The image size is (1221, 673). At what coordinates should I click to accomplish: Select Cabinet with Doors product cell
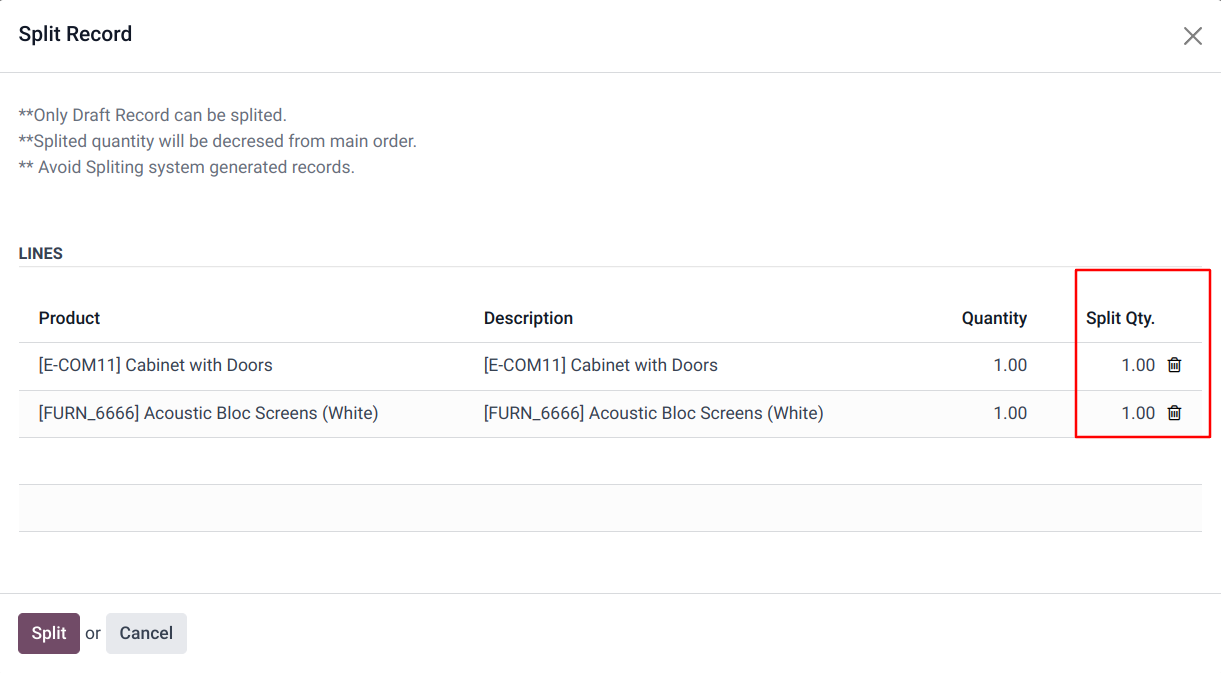155,365
